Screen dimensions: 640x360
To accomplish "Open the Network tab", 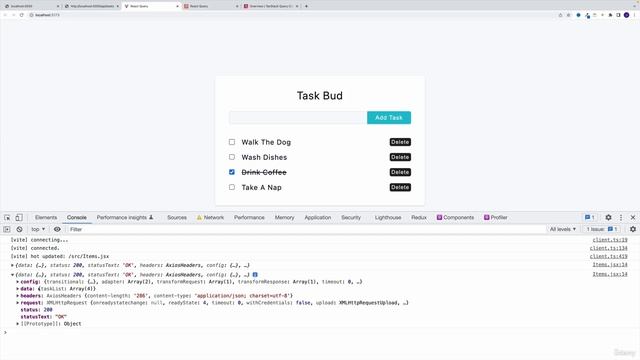I will pos(210,218).
